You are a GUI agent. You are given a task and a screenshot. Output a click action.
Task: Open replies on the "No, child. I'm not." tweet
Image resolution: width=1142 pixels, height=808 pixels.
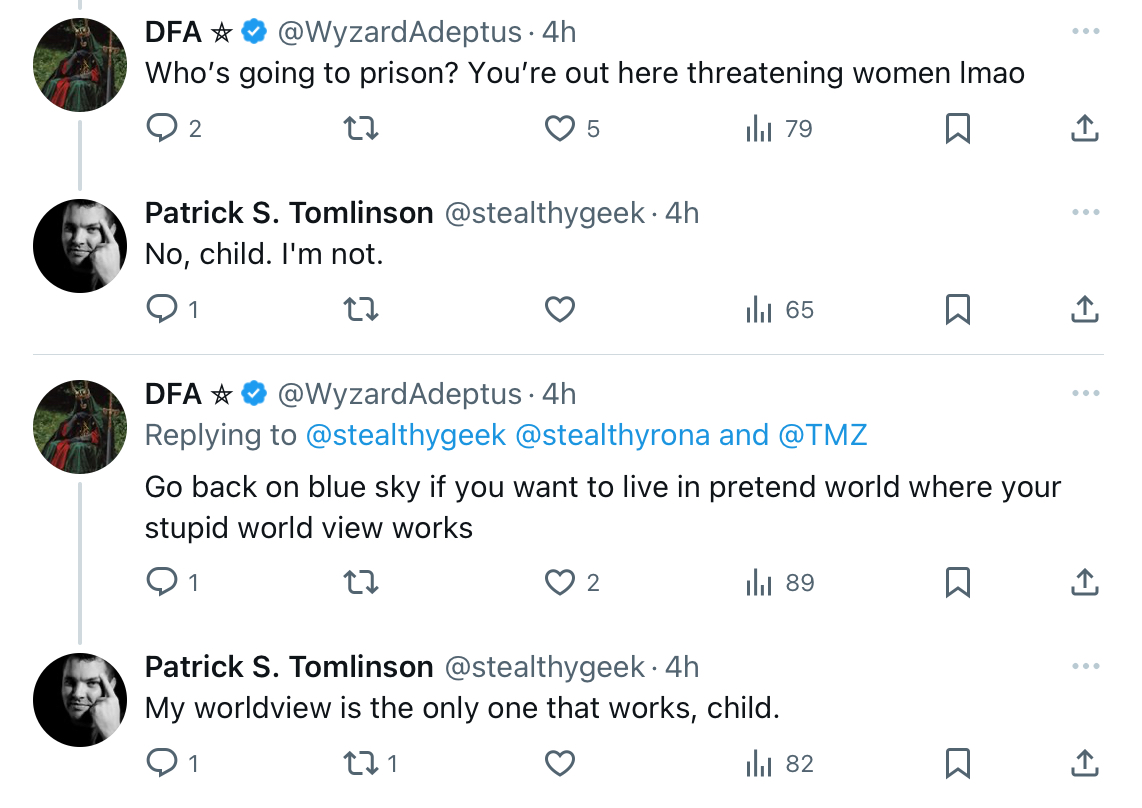coord(162,310)
